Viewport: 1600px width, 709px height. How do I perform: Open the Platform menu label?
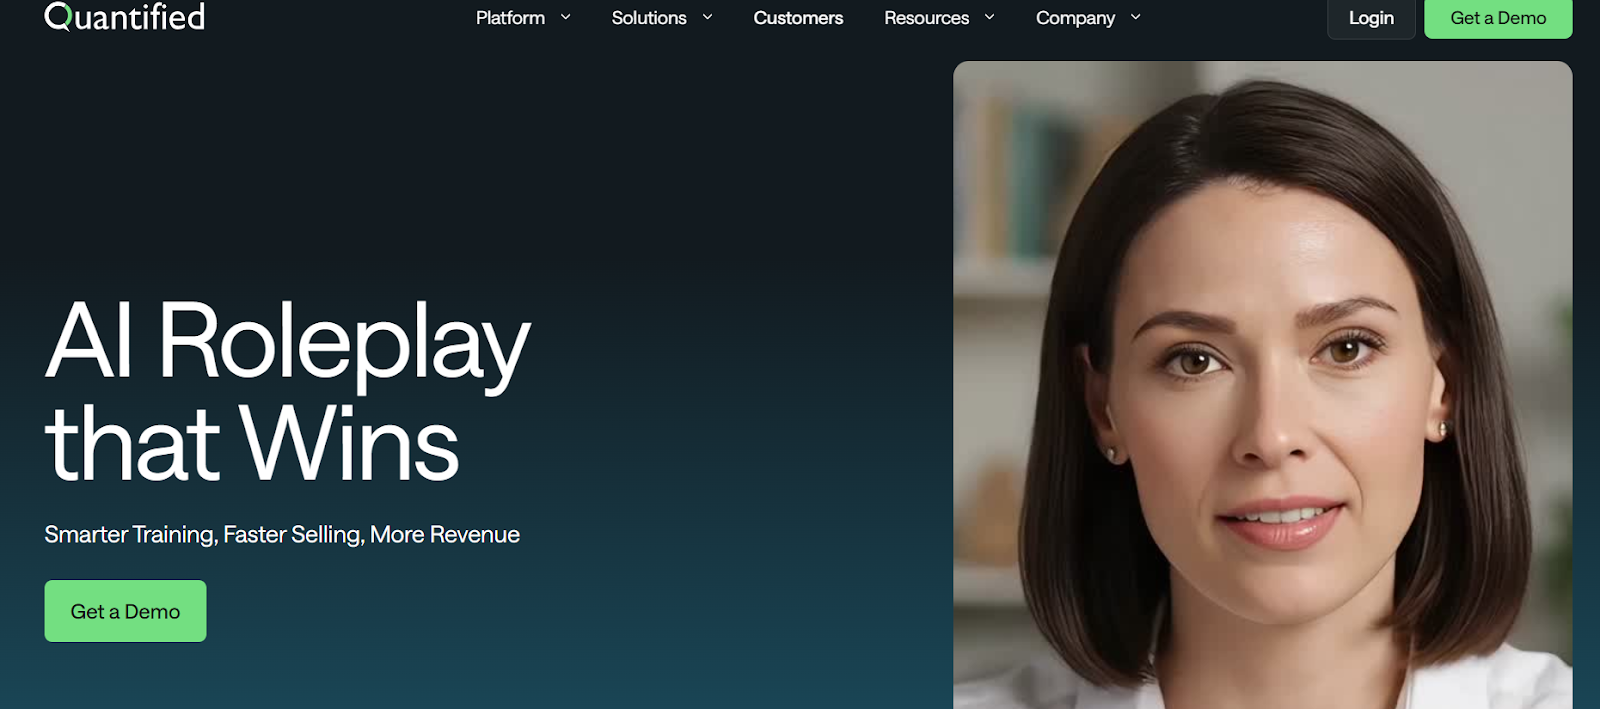[510, 18]
